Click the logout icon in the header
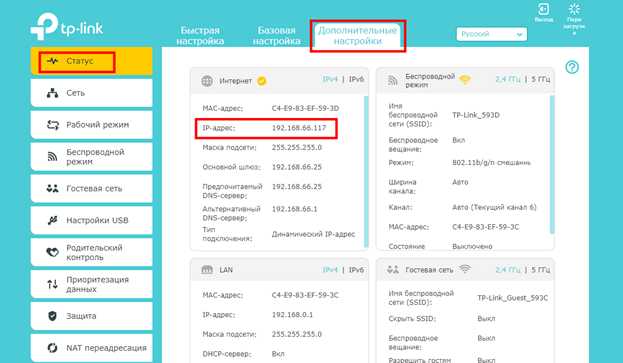Screen dimensions: 623x363 coord(543,9)
